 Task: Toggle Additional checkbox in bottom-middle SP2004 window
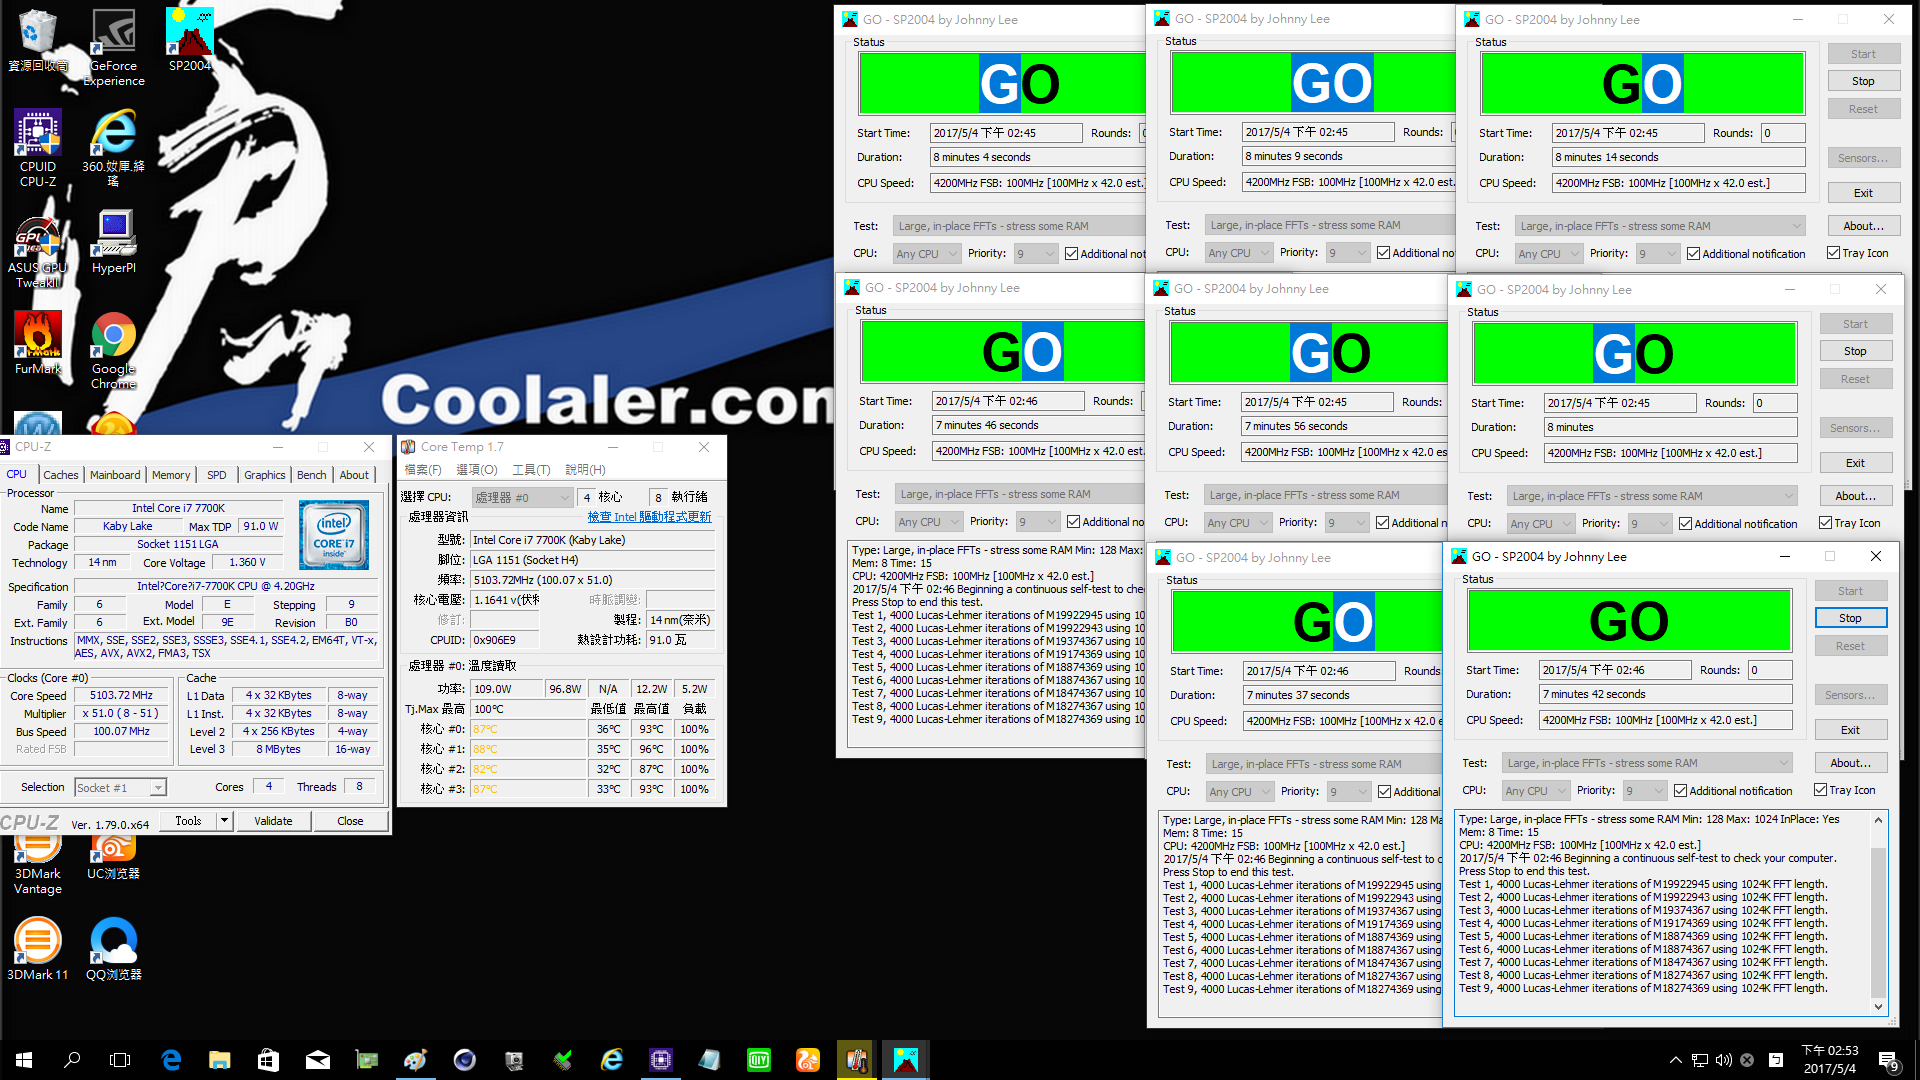pyautogui.click(x=1384, y=792)
